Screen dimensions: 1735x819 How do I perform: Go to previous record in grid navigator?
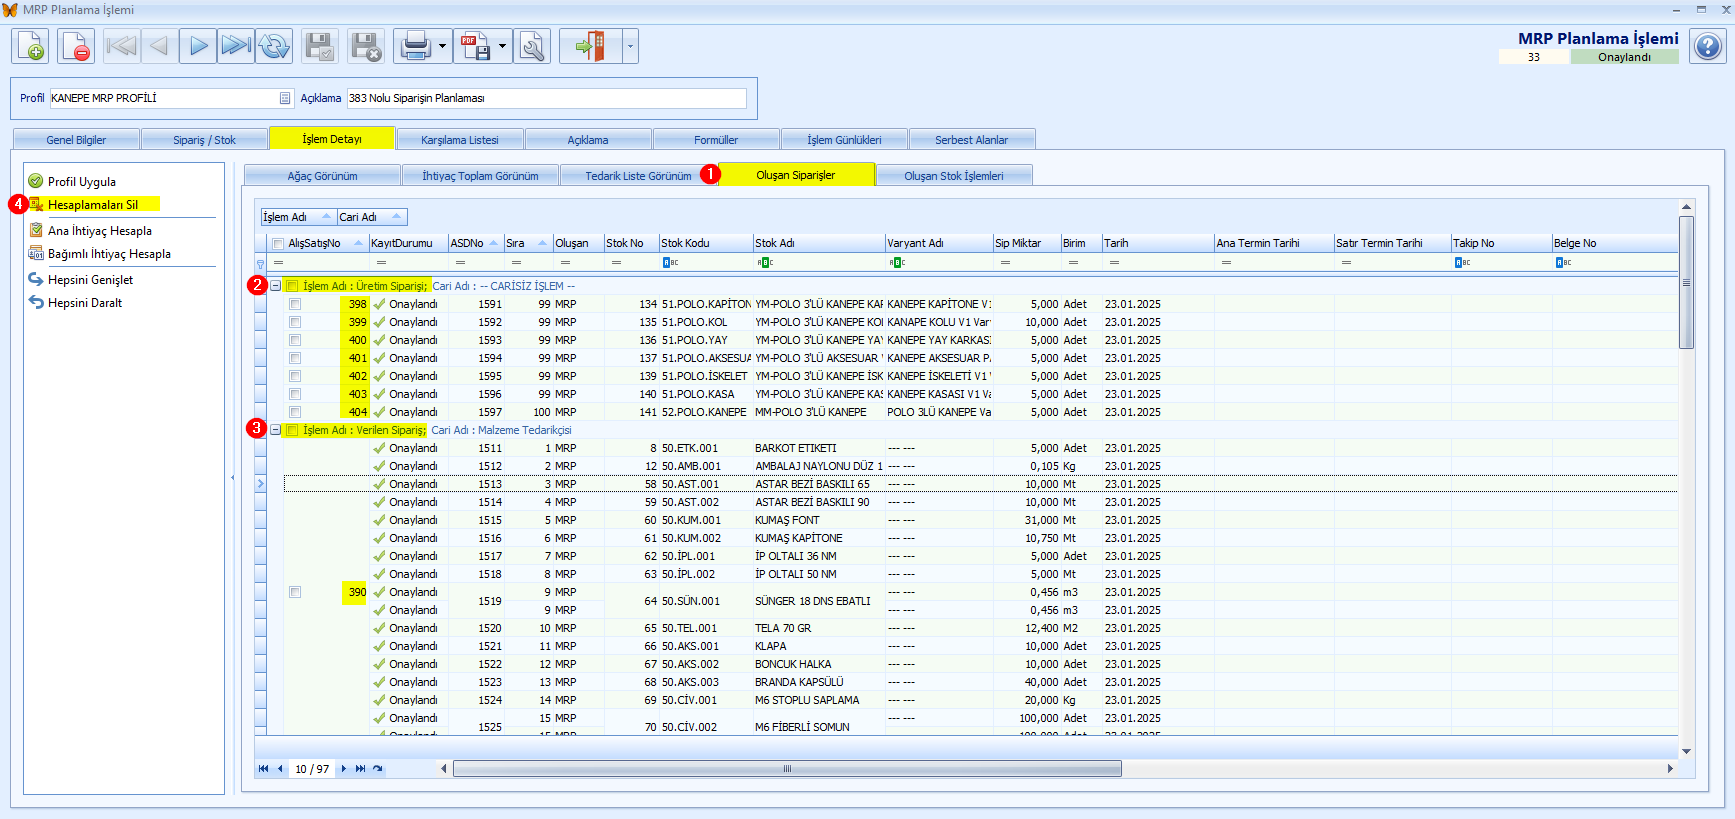tap(279, 769)
